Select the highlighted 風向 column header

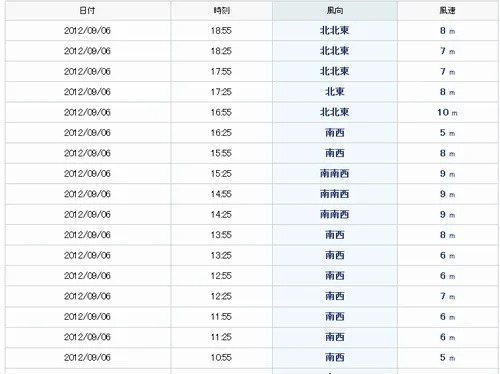pos(335,11)
